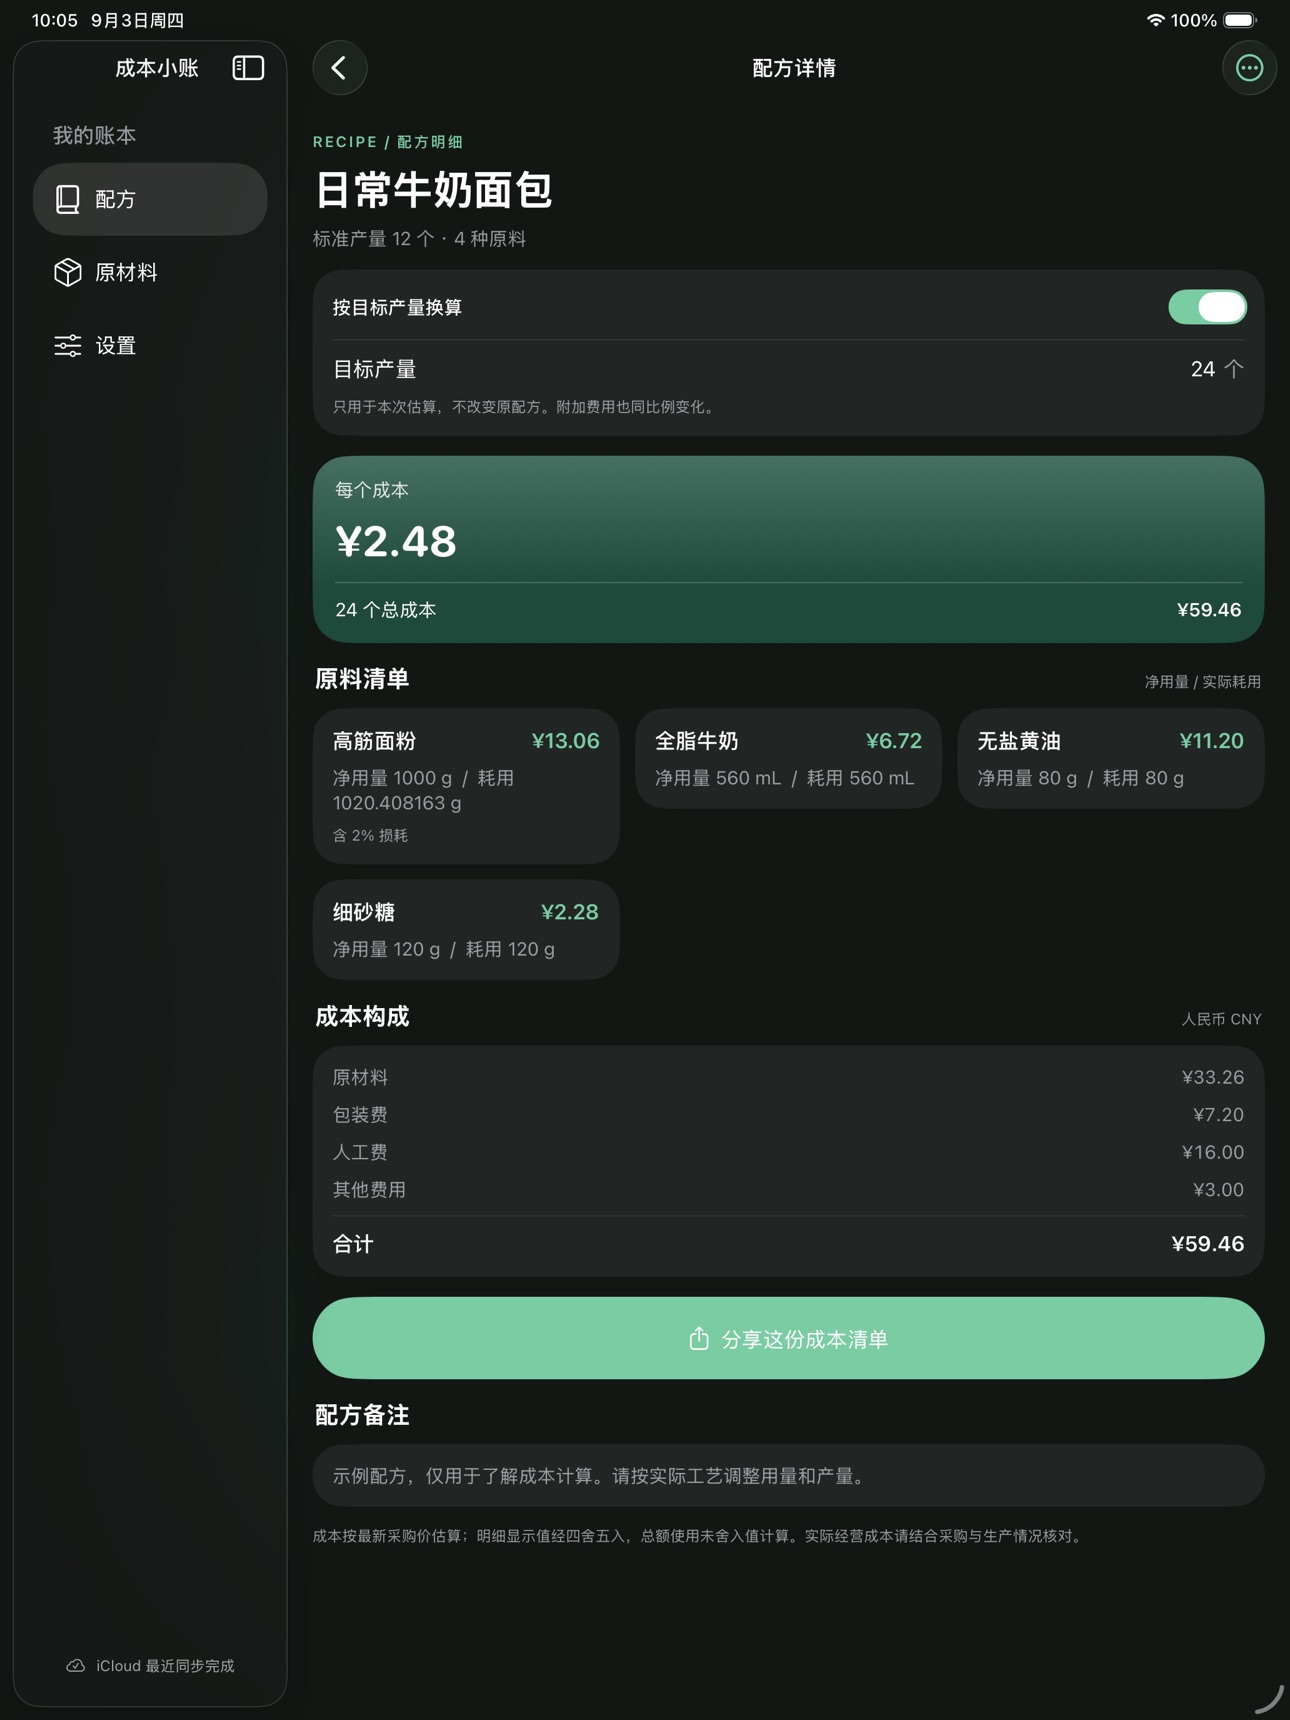Go back with the chevron button
Image resolution: width=1290 pixels, height=1720 pixels.
click(340, 68)
